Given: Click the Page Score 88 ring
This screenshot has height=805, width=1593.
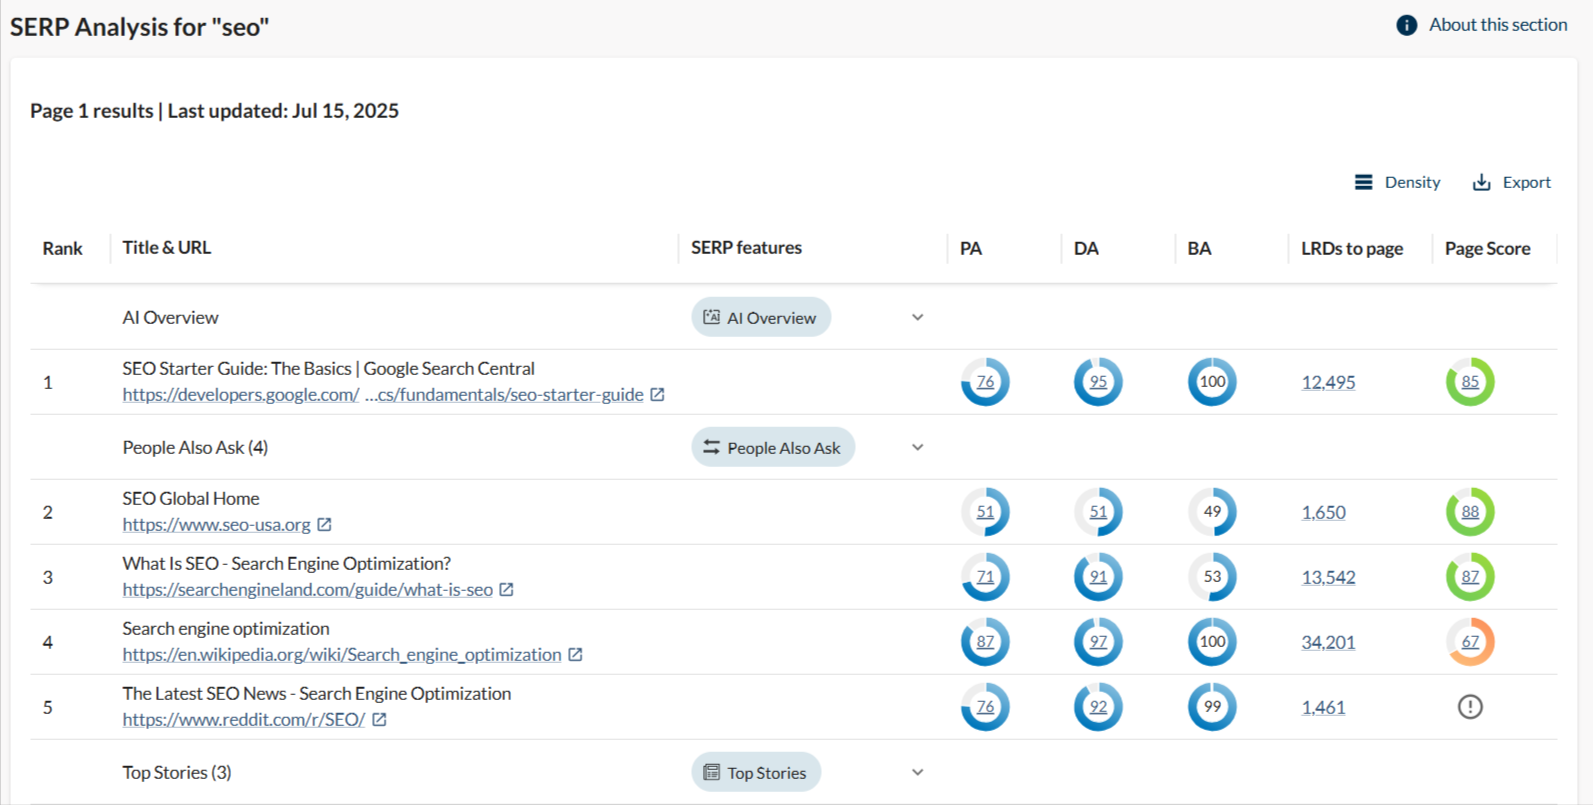Looking at the screenshot, I should 1470,512.
